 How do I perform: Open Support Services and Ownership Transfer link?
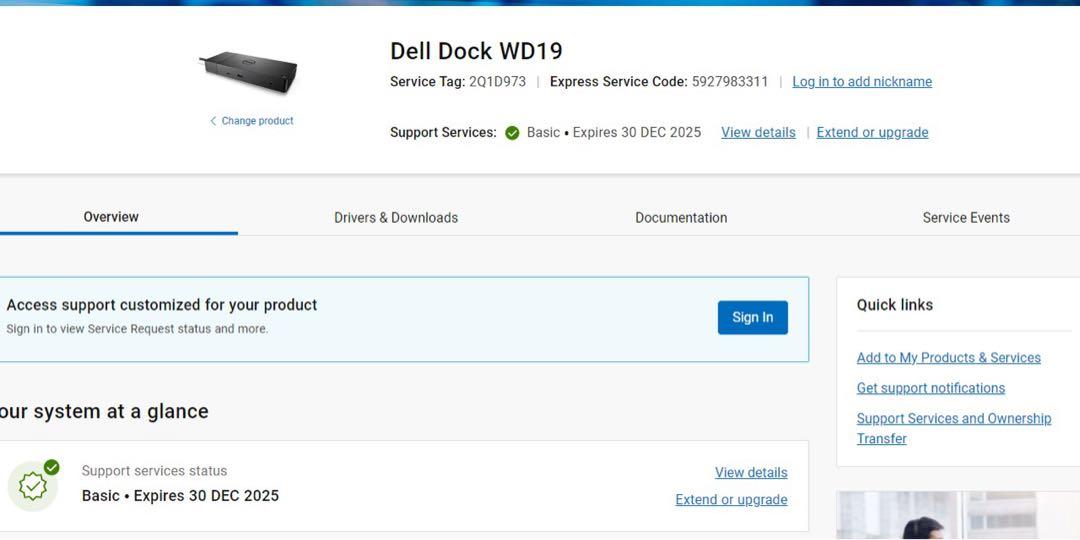coord(954,428)
